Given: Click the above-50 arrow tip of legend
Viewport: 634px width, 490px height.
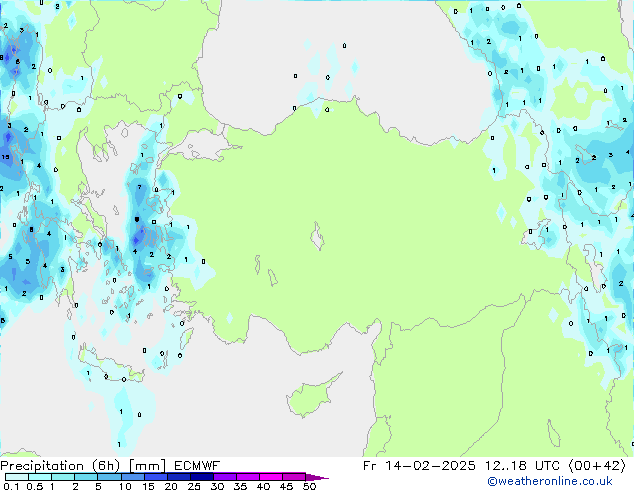Looking at the screenshot, I should [x=317, y=477].
